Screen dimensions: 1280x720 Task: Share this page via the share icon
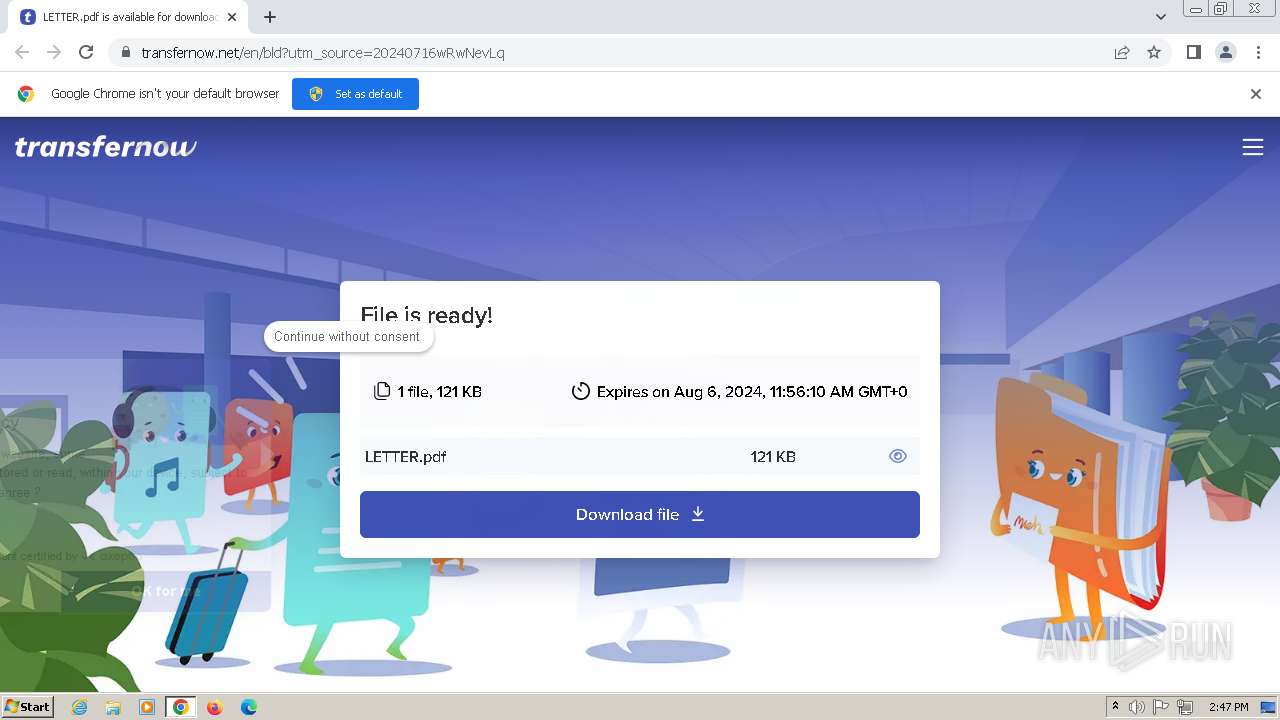pyautogui.click(x=1122, y=52)
